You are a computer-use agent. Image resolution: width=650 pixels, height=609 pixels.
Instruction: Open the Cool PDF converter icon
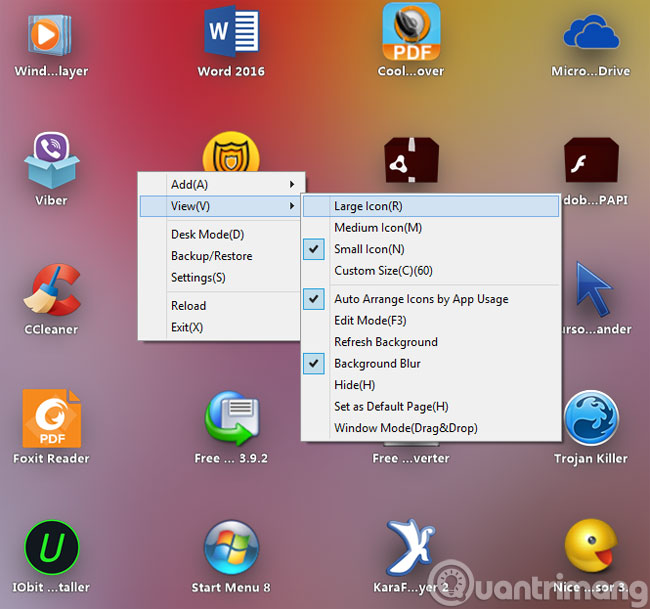tap(411, 32)
